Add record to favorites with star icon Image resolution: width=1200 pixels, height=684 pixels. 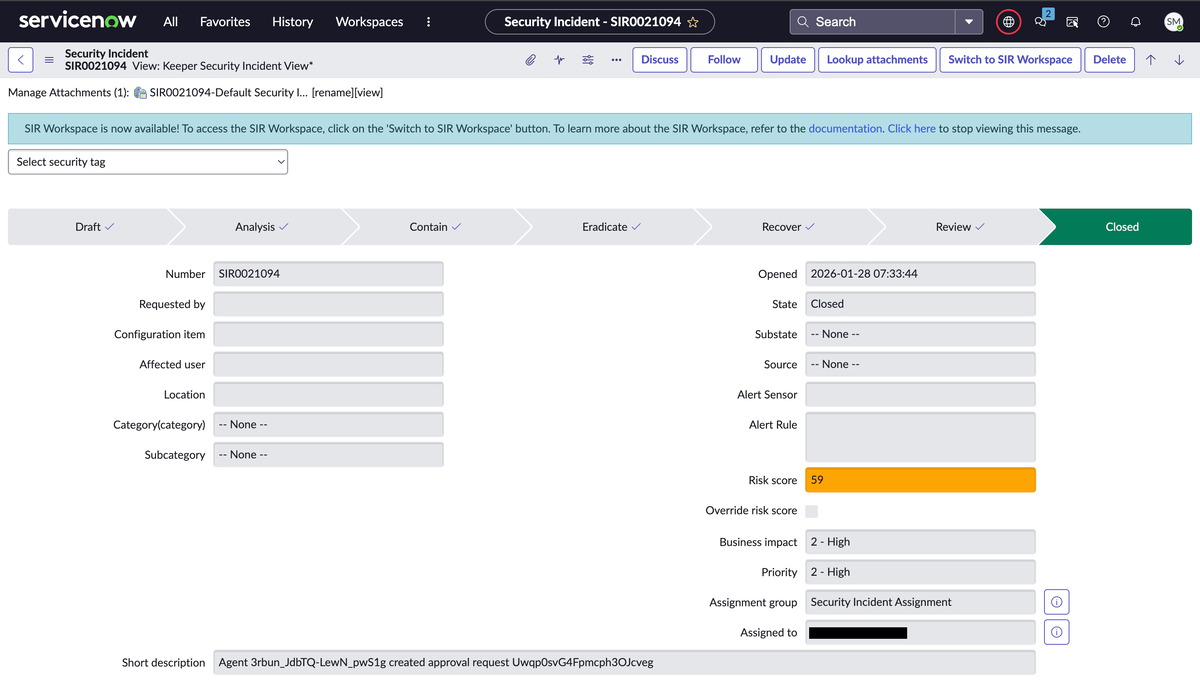pos(693,22)
